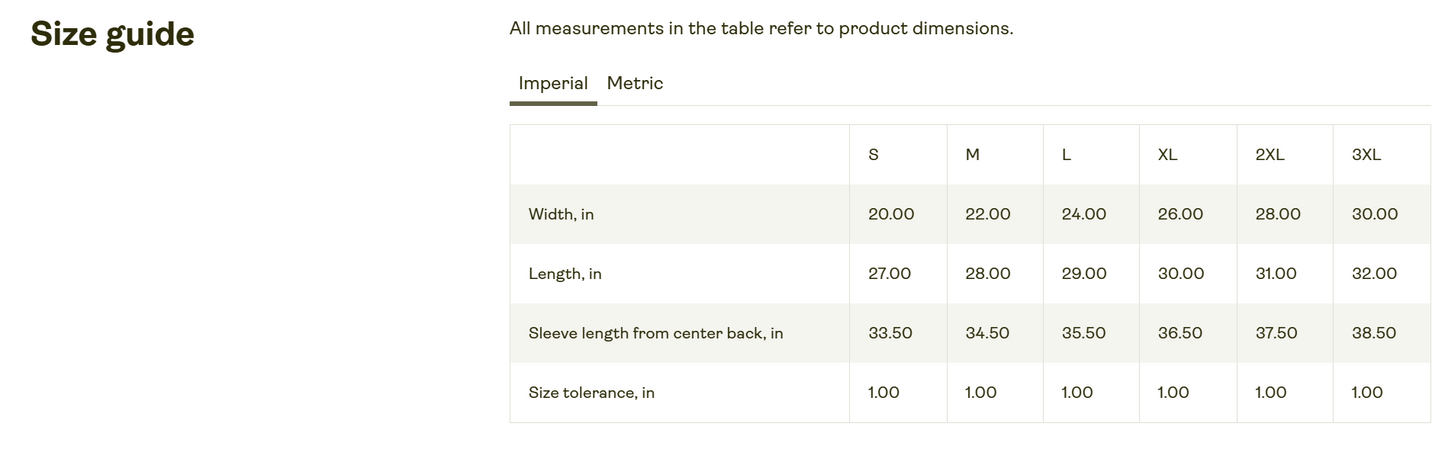Click the L size column header
The width and height of the screenshot is (1445, 465).
point(1066,155)
